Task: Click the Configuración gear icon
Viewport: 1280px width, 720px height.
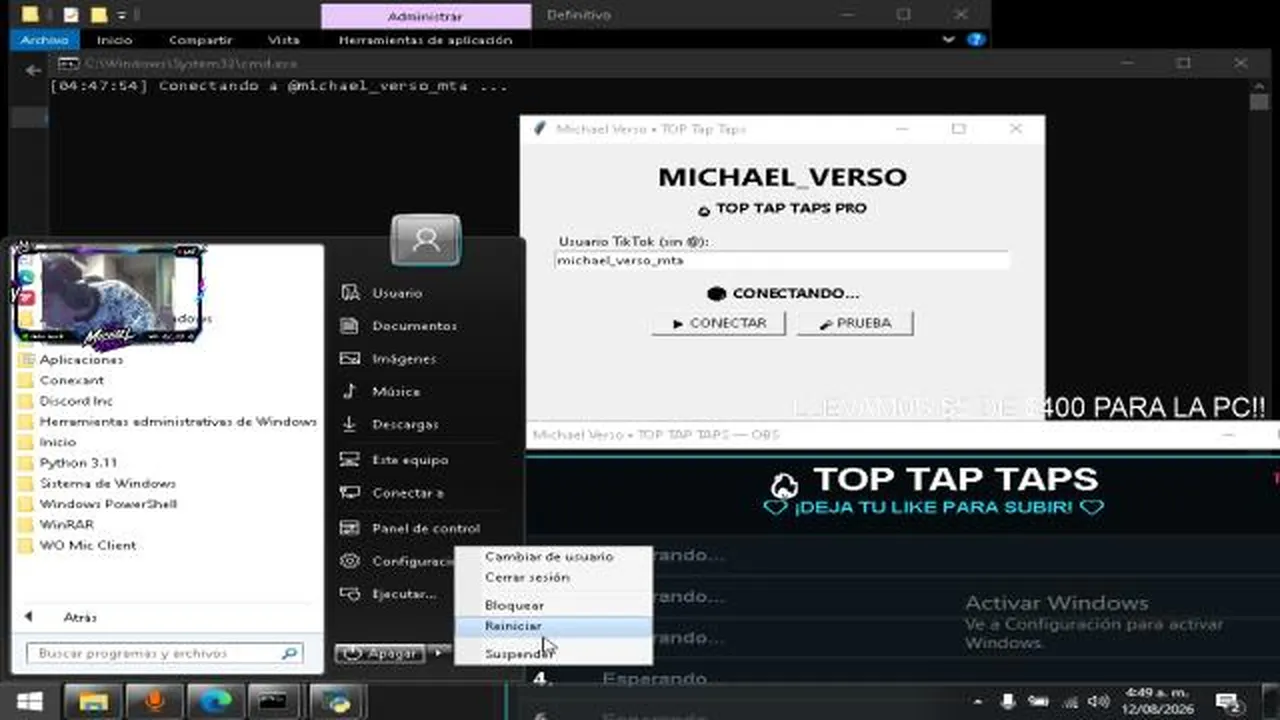Action: (350, 561)
